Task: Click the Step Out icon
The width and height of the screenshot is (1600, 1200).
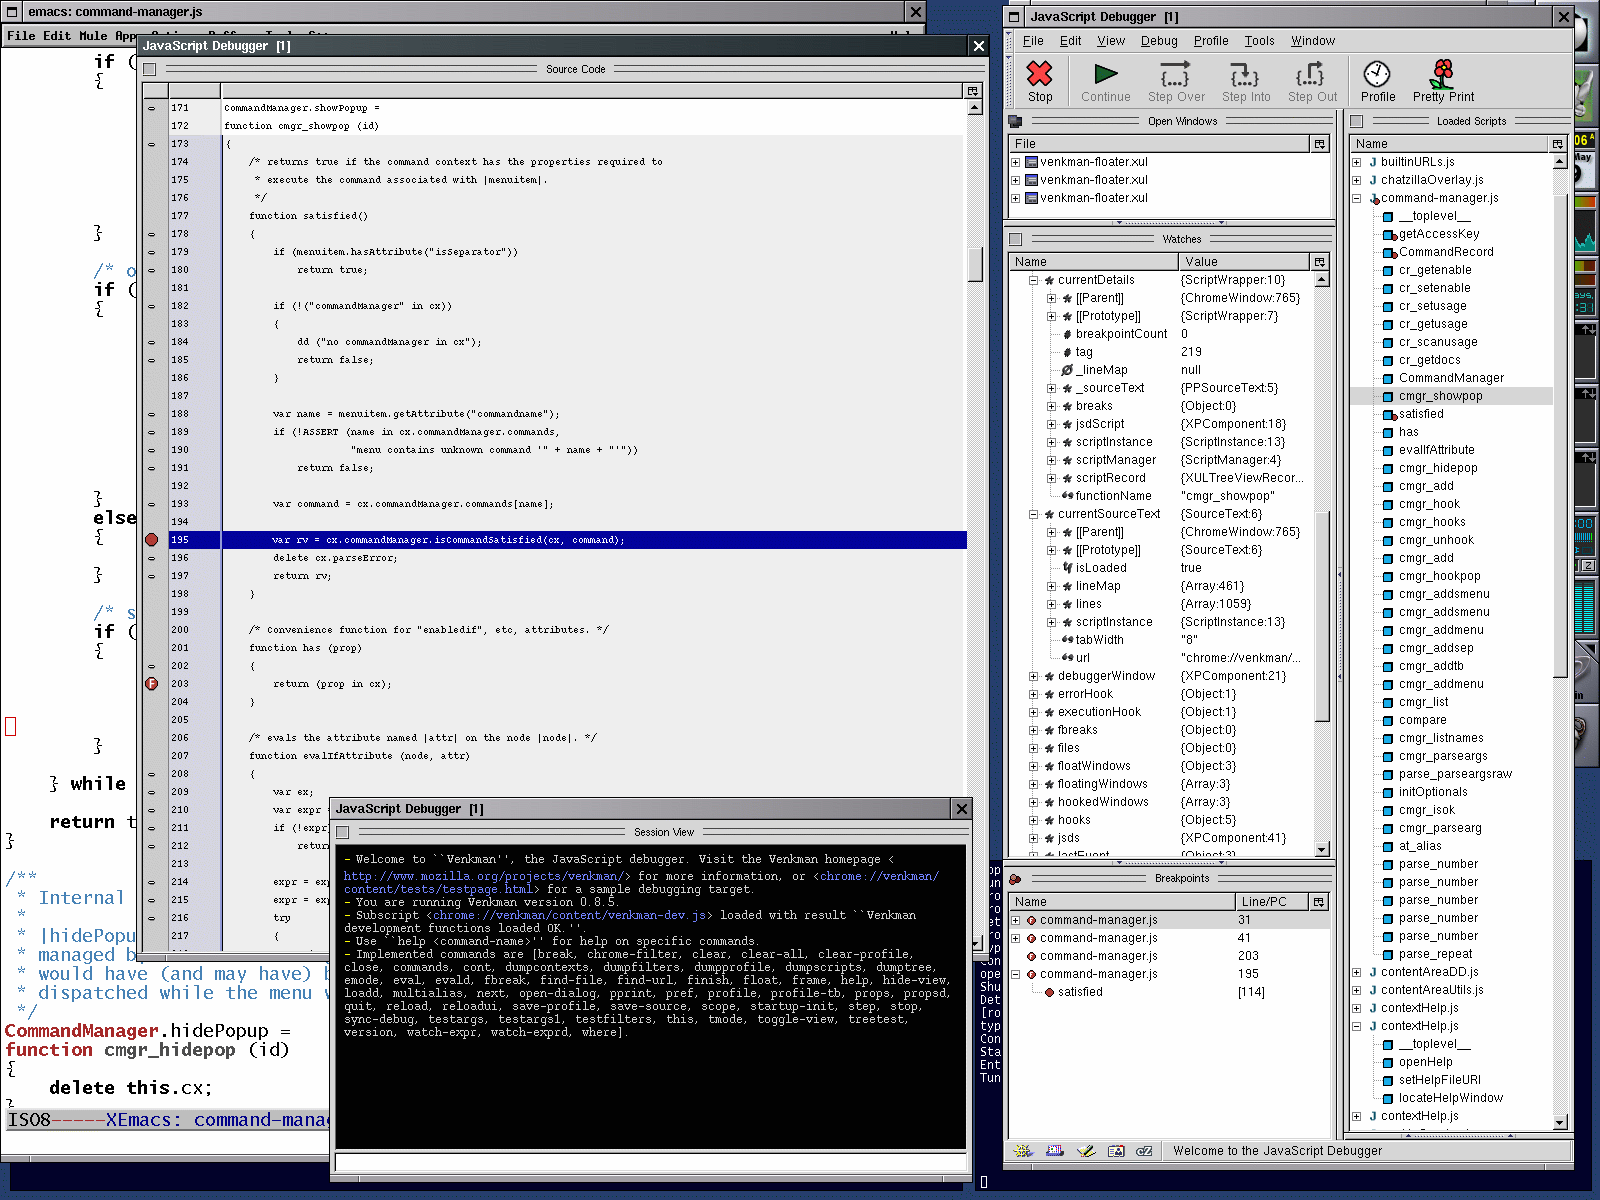Action: (x=1311, y=74)
